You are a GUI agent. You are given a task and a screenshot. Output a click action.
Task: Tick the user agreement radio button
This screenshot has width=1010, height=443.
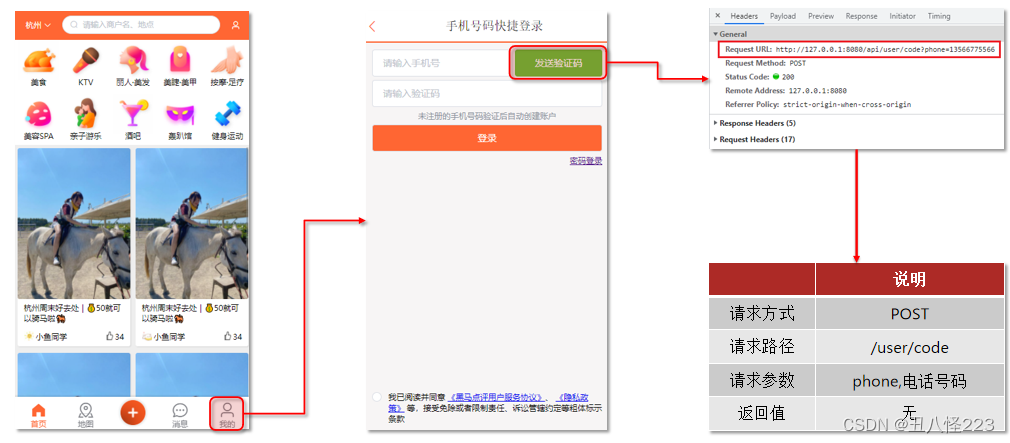tap(377, 397)
